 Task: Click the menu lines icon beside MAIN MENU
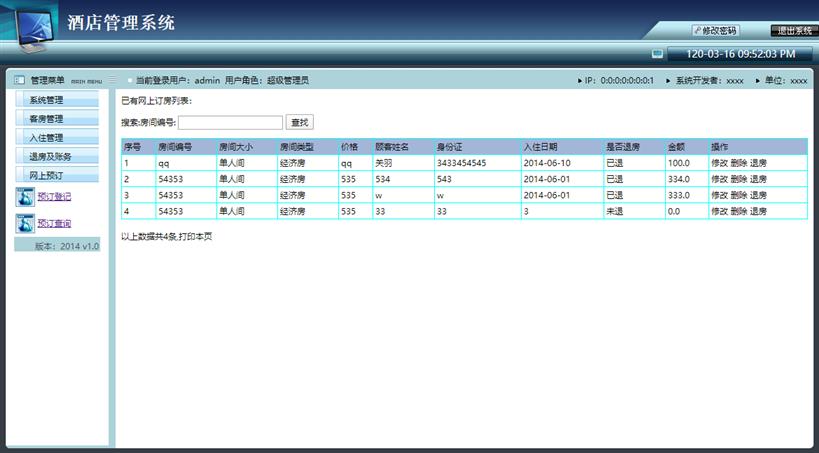coord(113,80)
